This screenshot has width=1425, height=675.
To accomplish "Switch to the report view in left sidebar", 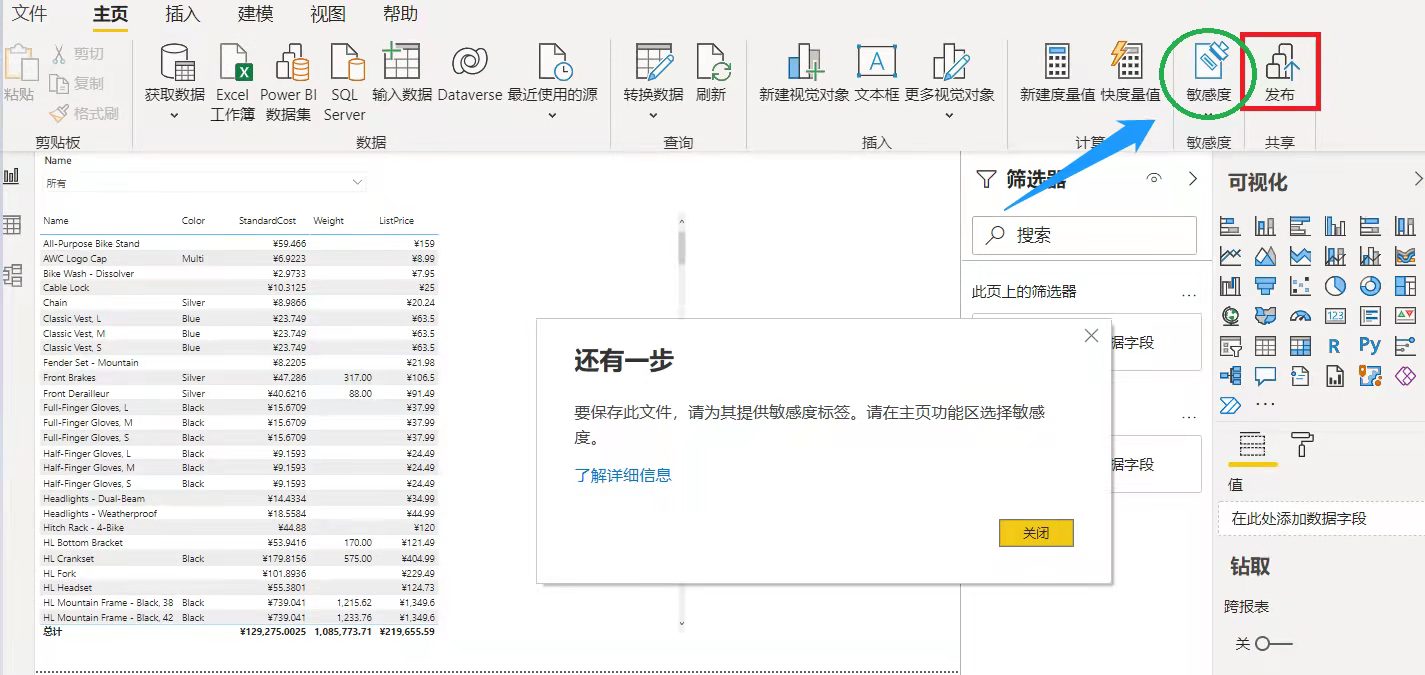I will 12,176.
